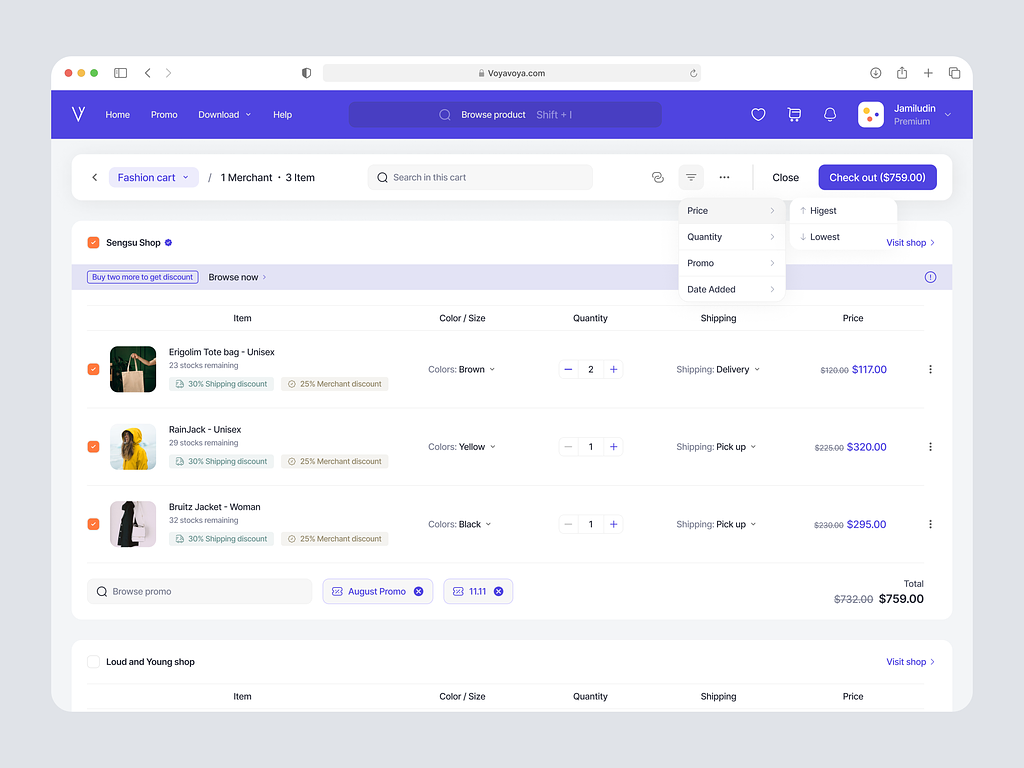Remove the August Promo tag
The image size is (1024, 768).
coord(418,592)
